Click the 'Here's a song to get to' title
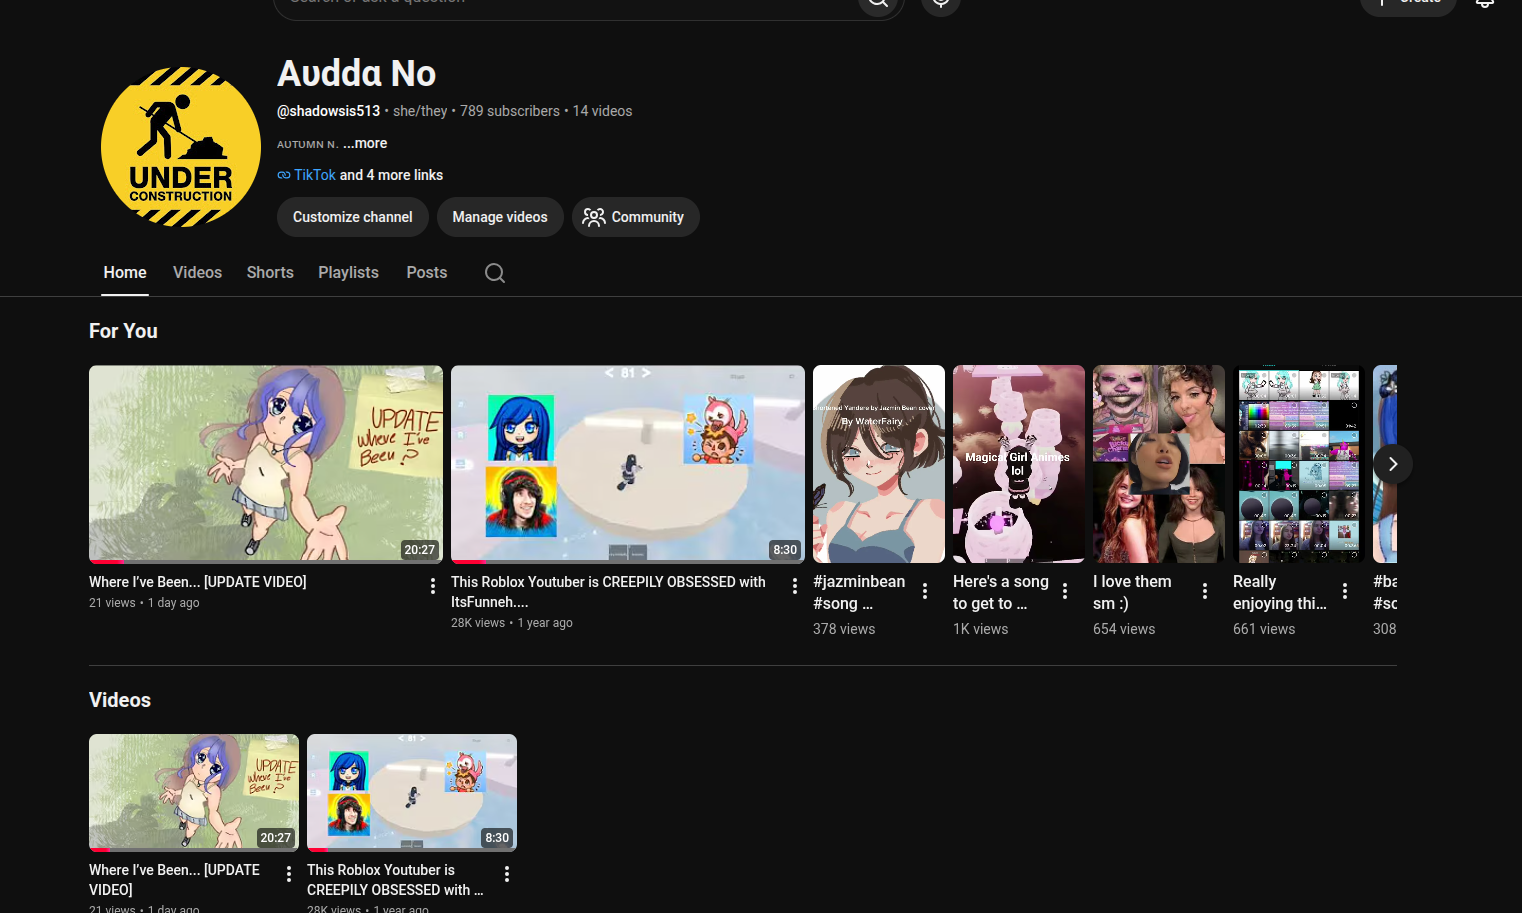Image resolution: width=1522 pixels, height=913 pixels. [x=1001, y=592]
